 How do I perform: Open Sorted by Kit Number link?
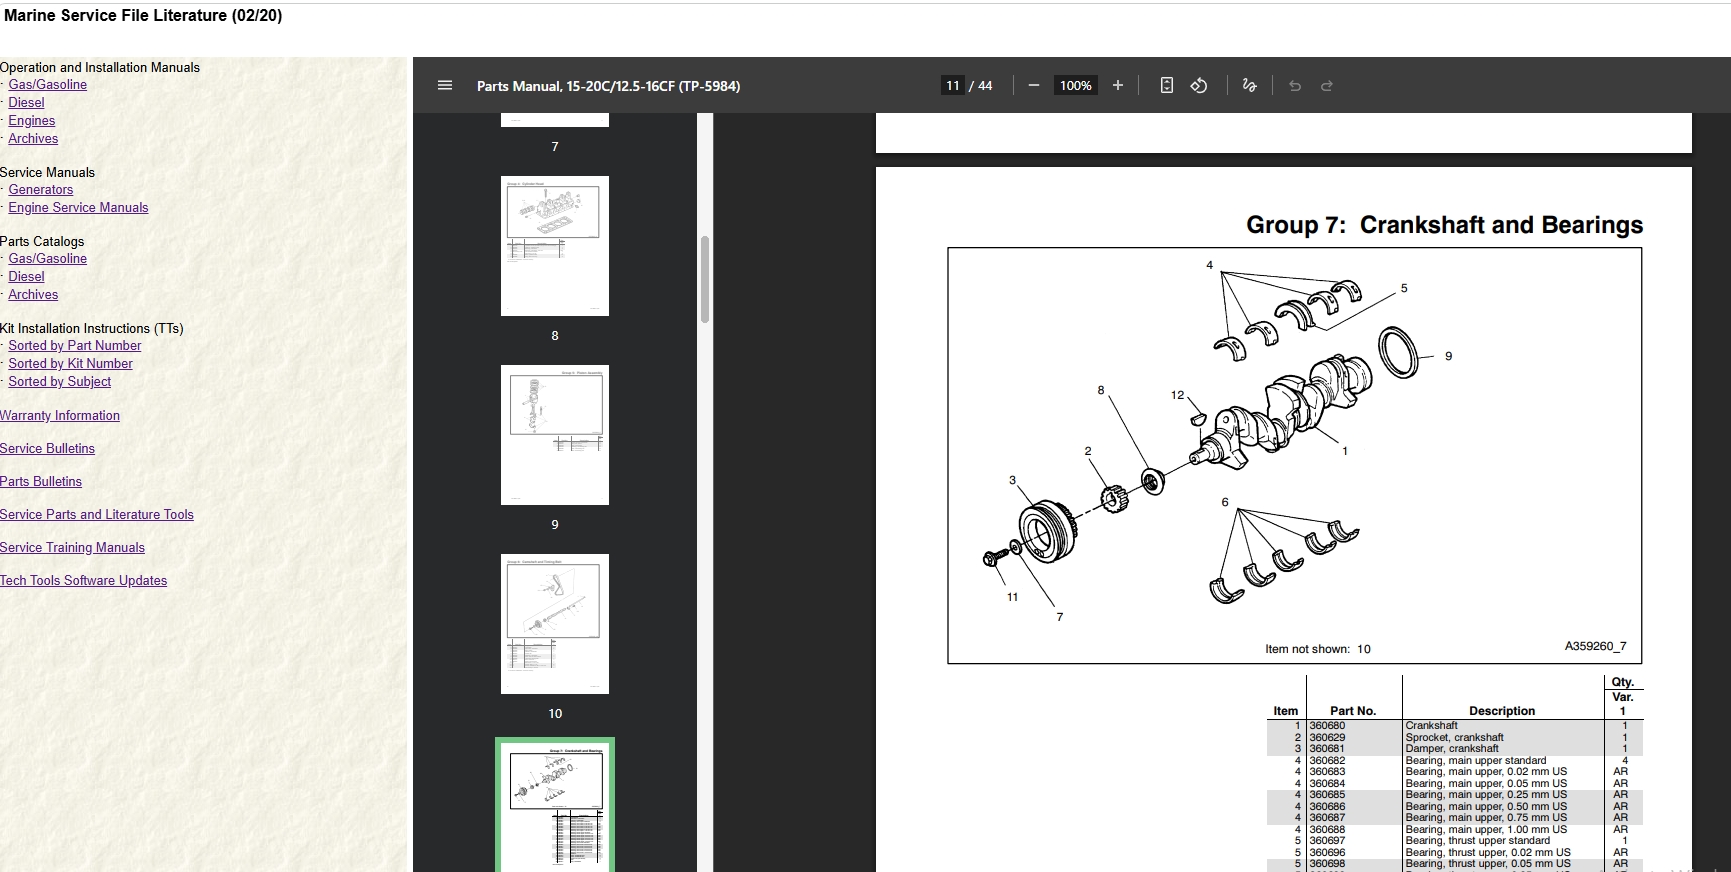(x=70, y=364)
